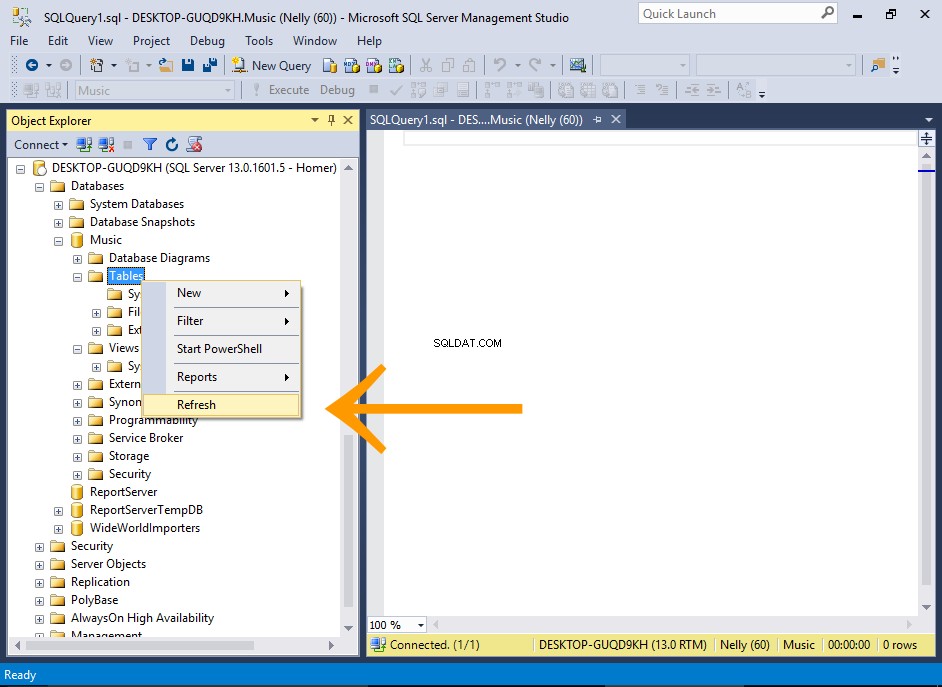This screenshot has height=687, width=942.
Task: Click the Redo arrow icon
Action: (x=535, y=65)
